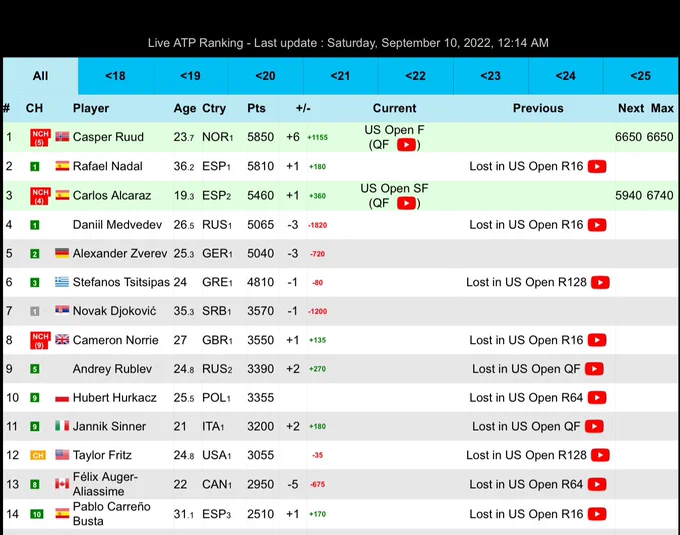Click Canada flag next to Félix Auger-Aliassime

click(62, 483)
